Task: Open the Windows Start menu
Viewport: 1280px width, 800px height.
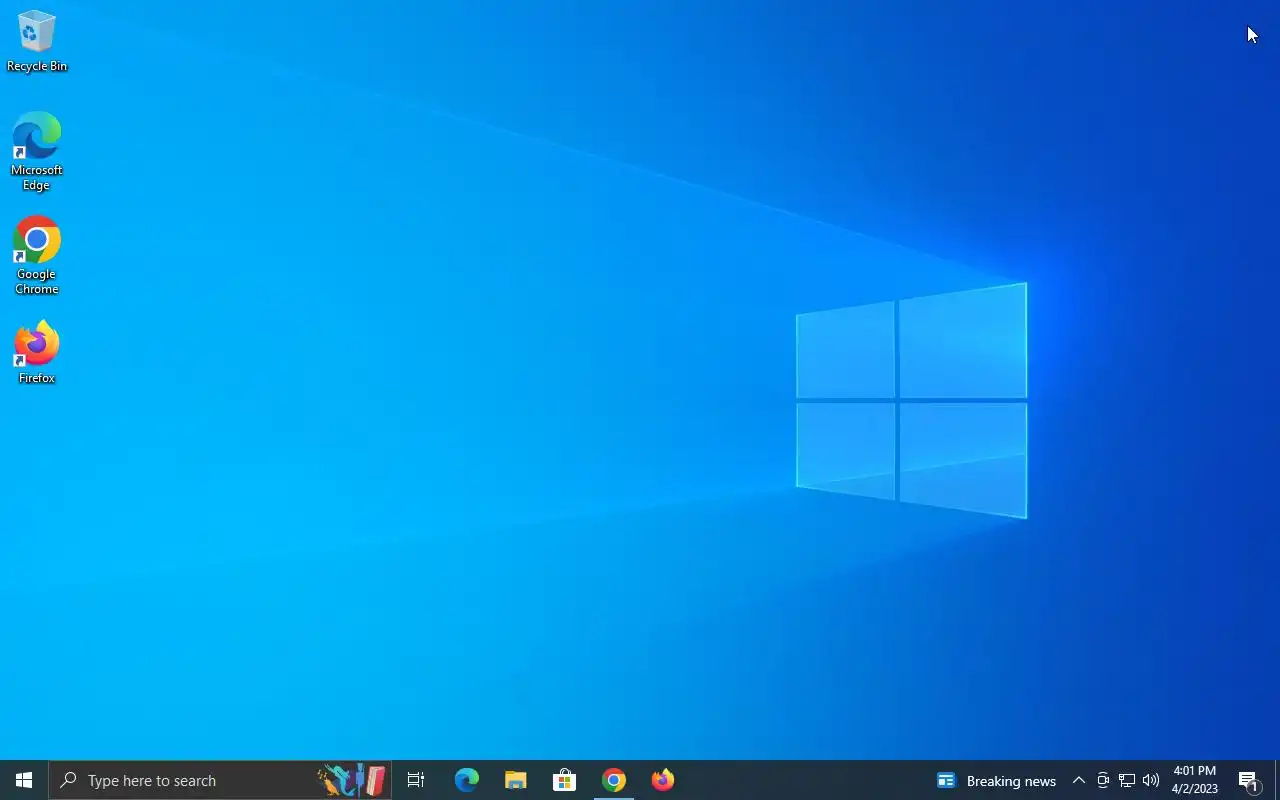Action: point(24,780)
